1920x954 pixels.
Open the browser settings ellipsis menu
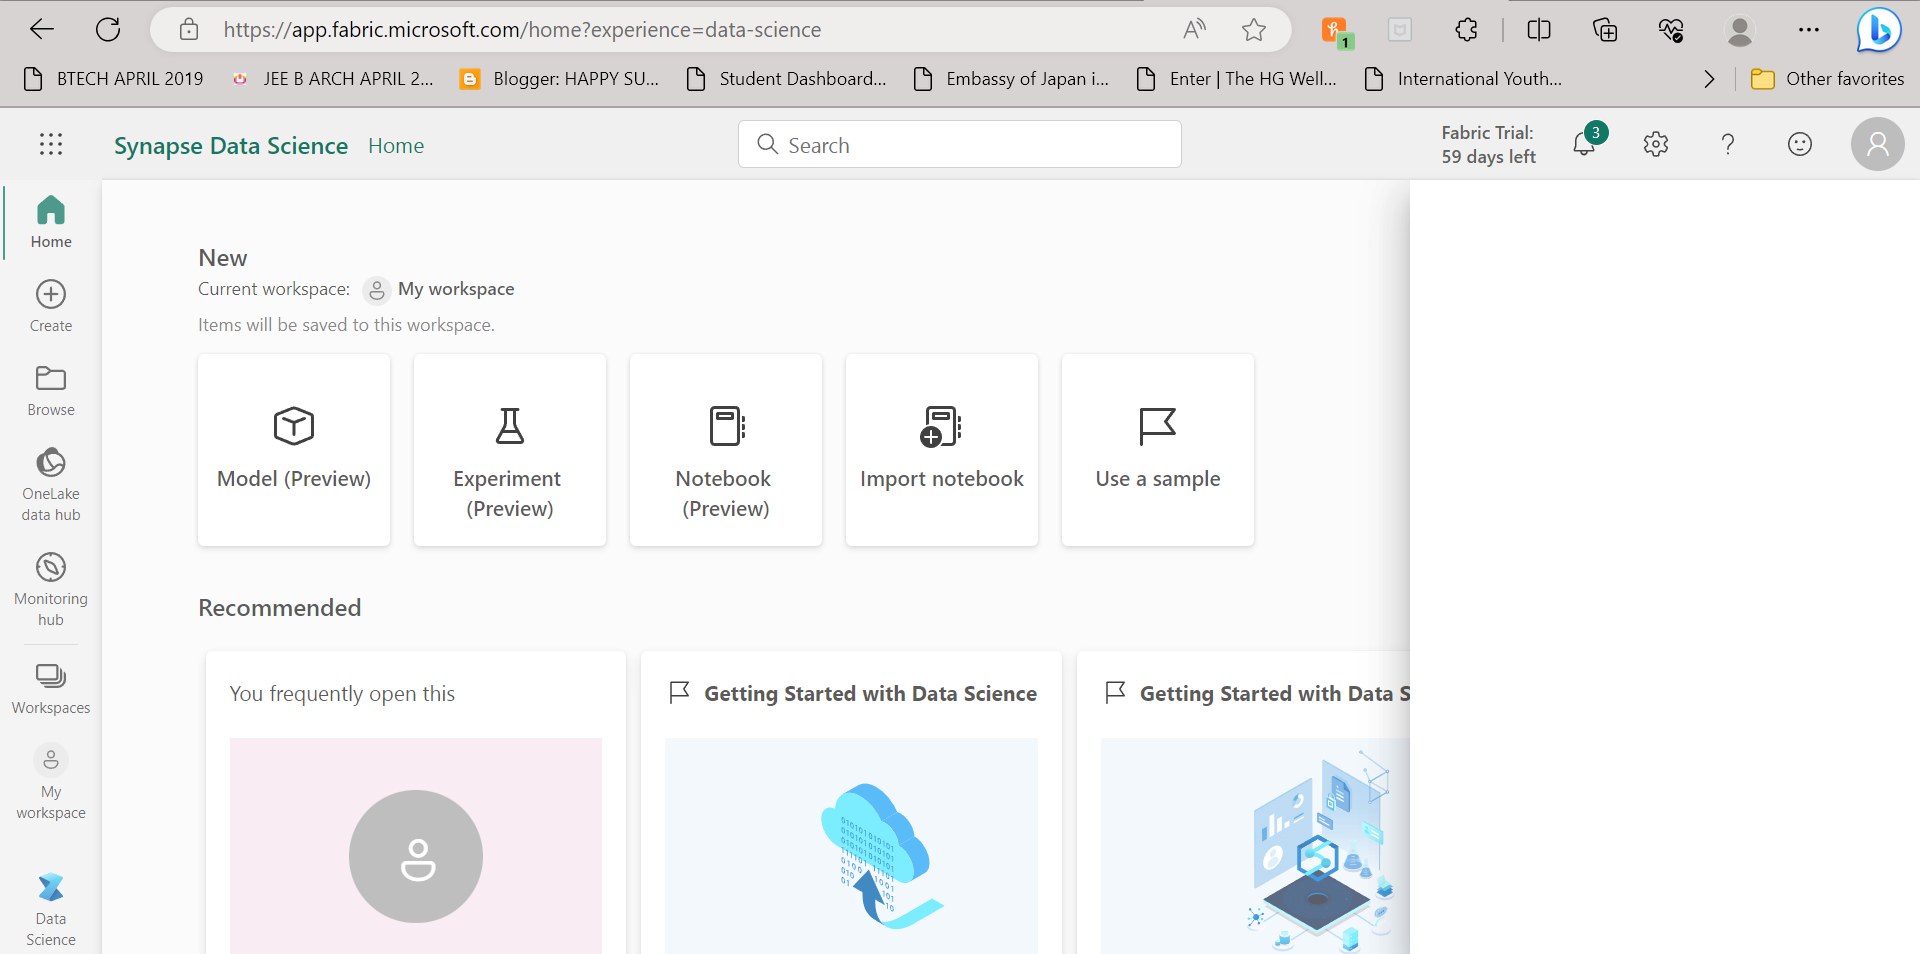(1810, 29)
